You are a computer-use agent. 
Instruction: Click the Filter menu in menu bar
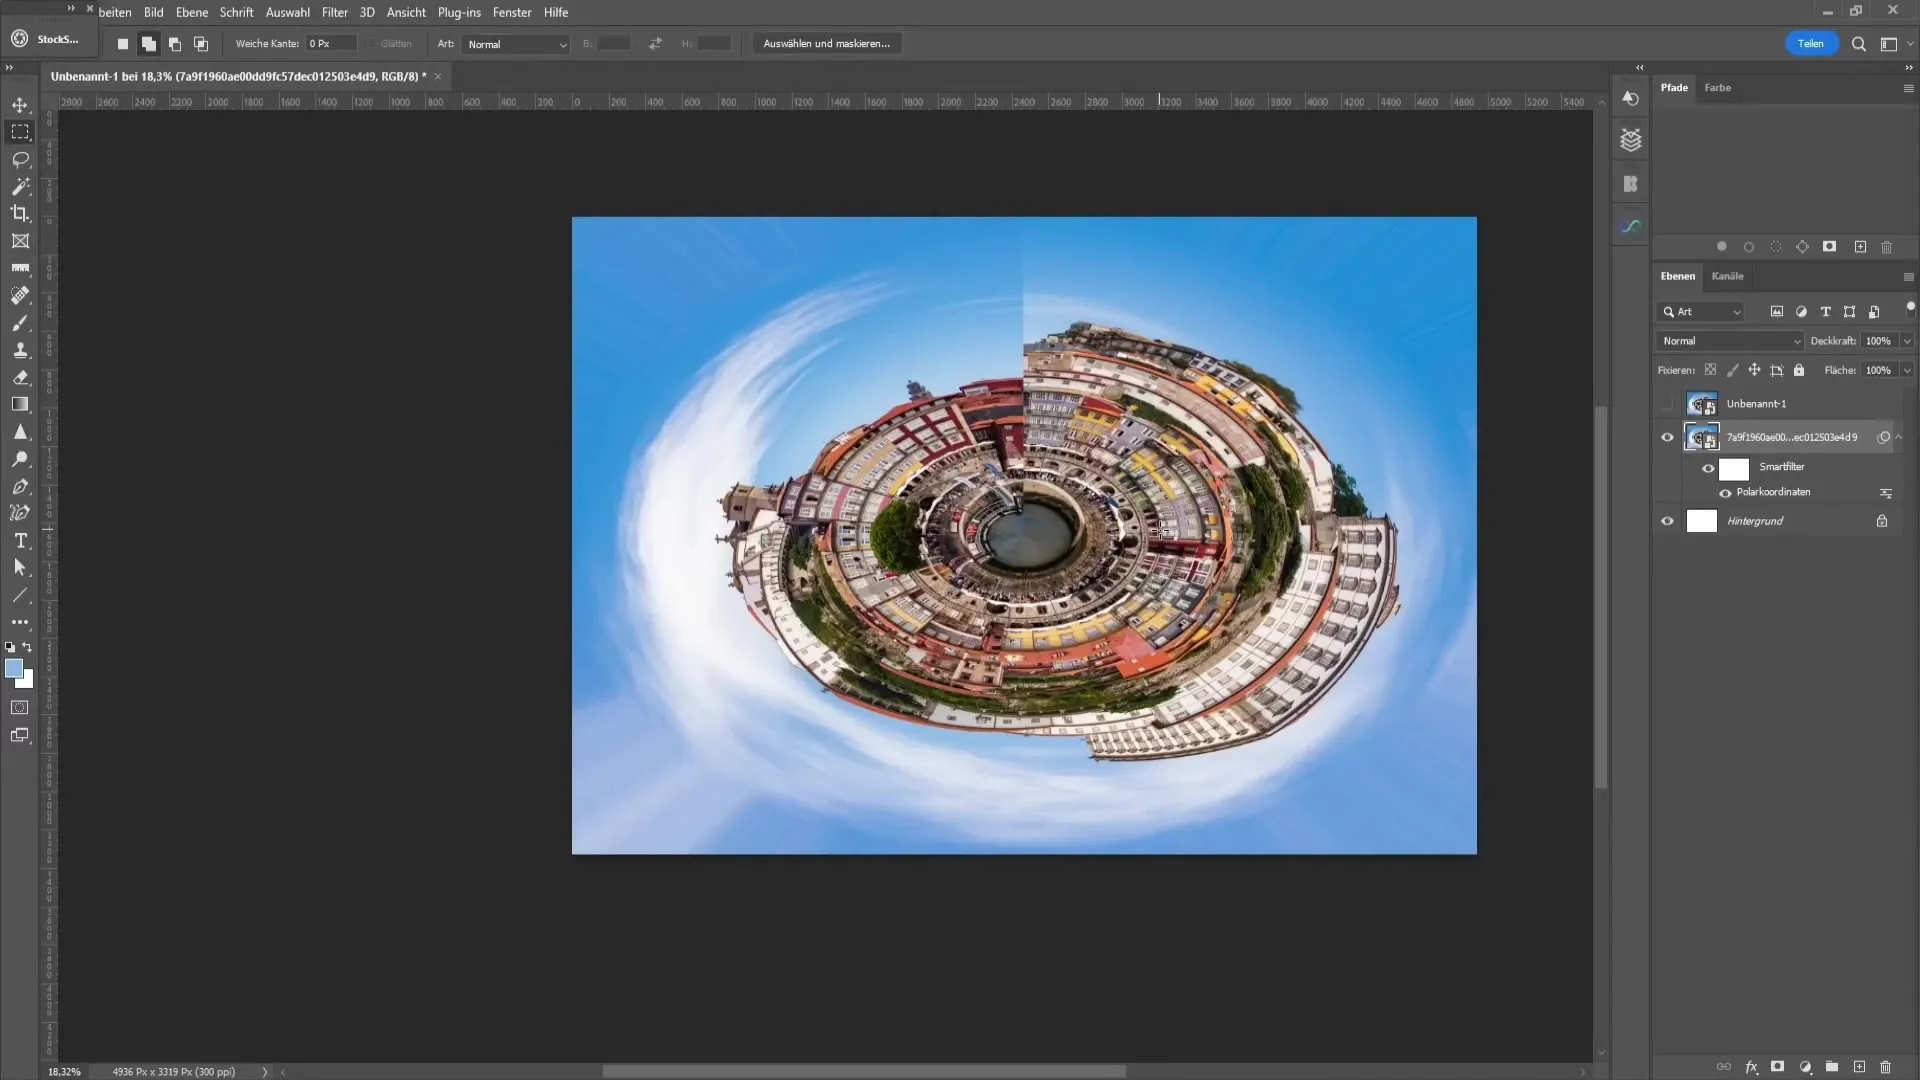click(x=335, y=12)
